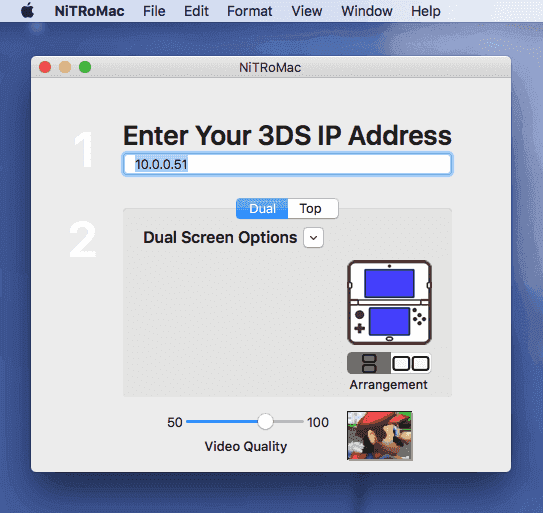The width and height of the screenshot is (543, 513).
Task: Open the NiTRoMac application menu
Action: pyautogui.click(x=89, y=11)
